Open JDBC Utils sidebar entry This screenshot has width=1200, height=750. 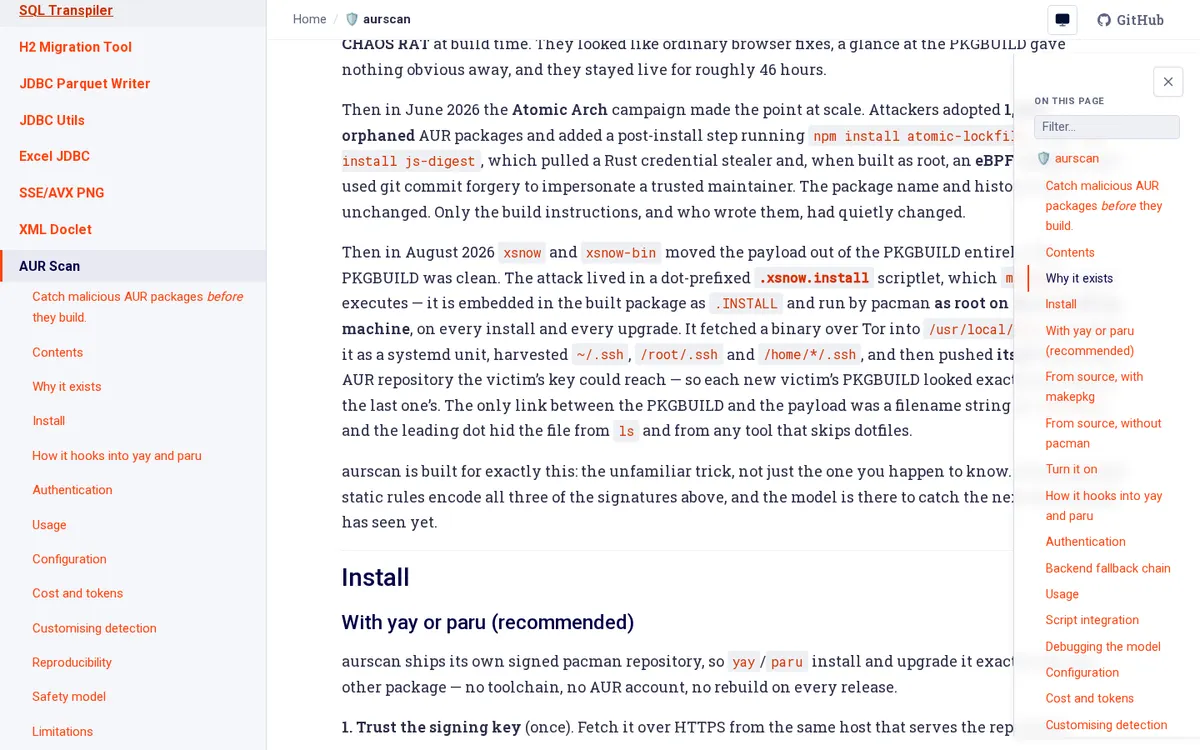pyautogui.click(x=52, y=120)
